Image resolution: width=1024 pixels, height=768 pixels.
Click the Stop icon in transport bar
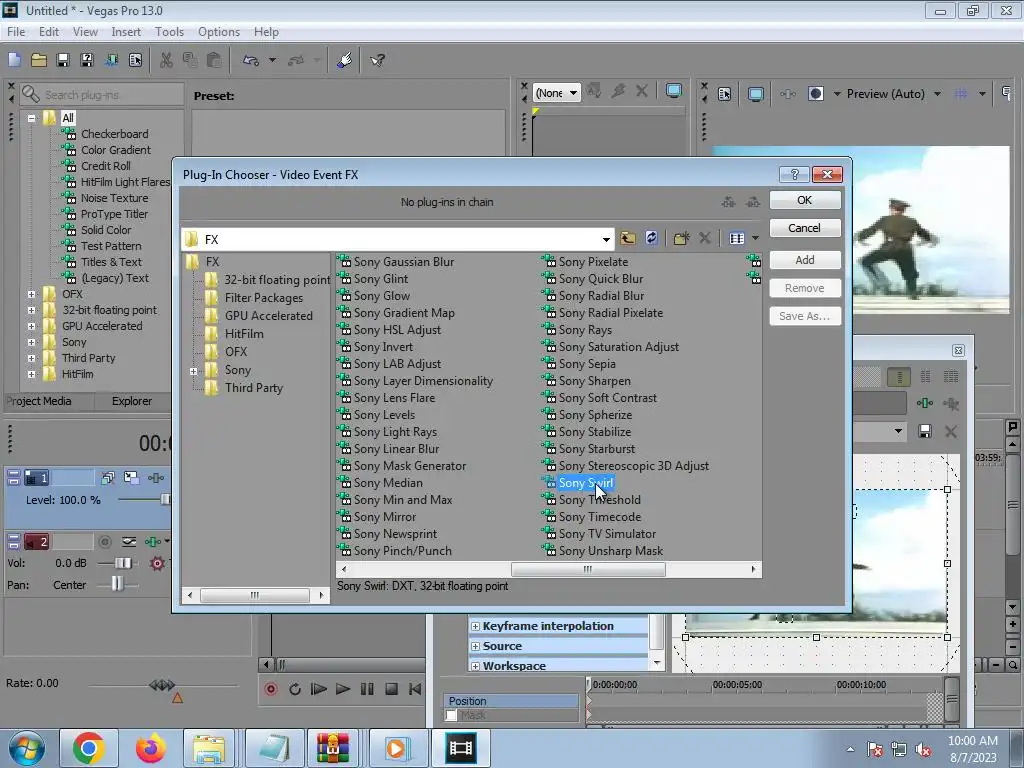tap(391, 689)
